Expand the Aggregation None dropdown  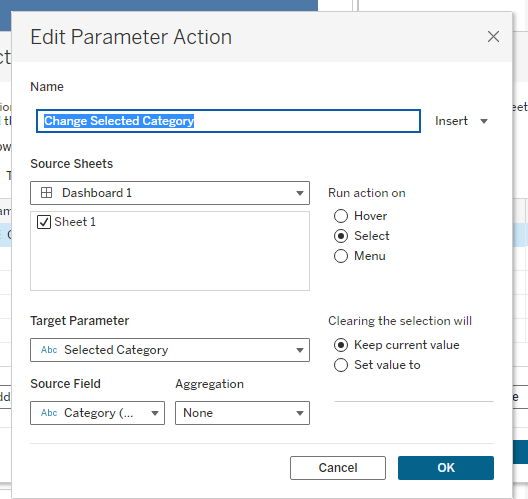point(242,413)
